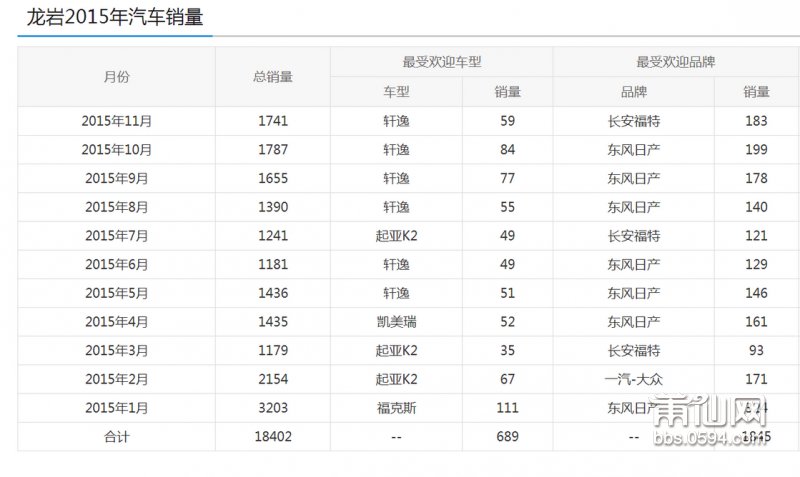Click total sales value 1181

pyautogui.click(x=273, y=264)
